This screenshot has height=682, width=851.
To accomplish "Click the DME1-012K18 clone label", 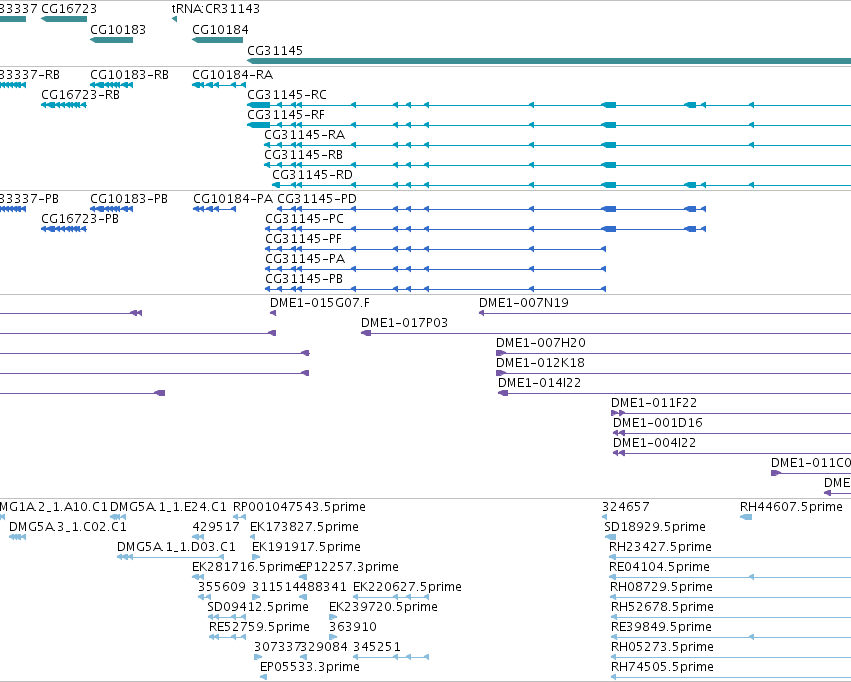I will (x=540, y=363).
